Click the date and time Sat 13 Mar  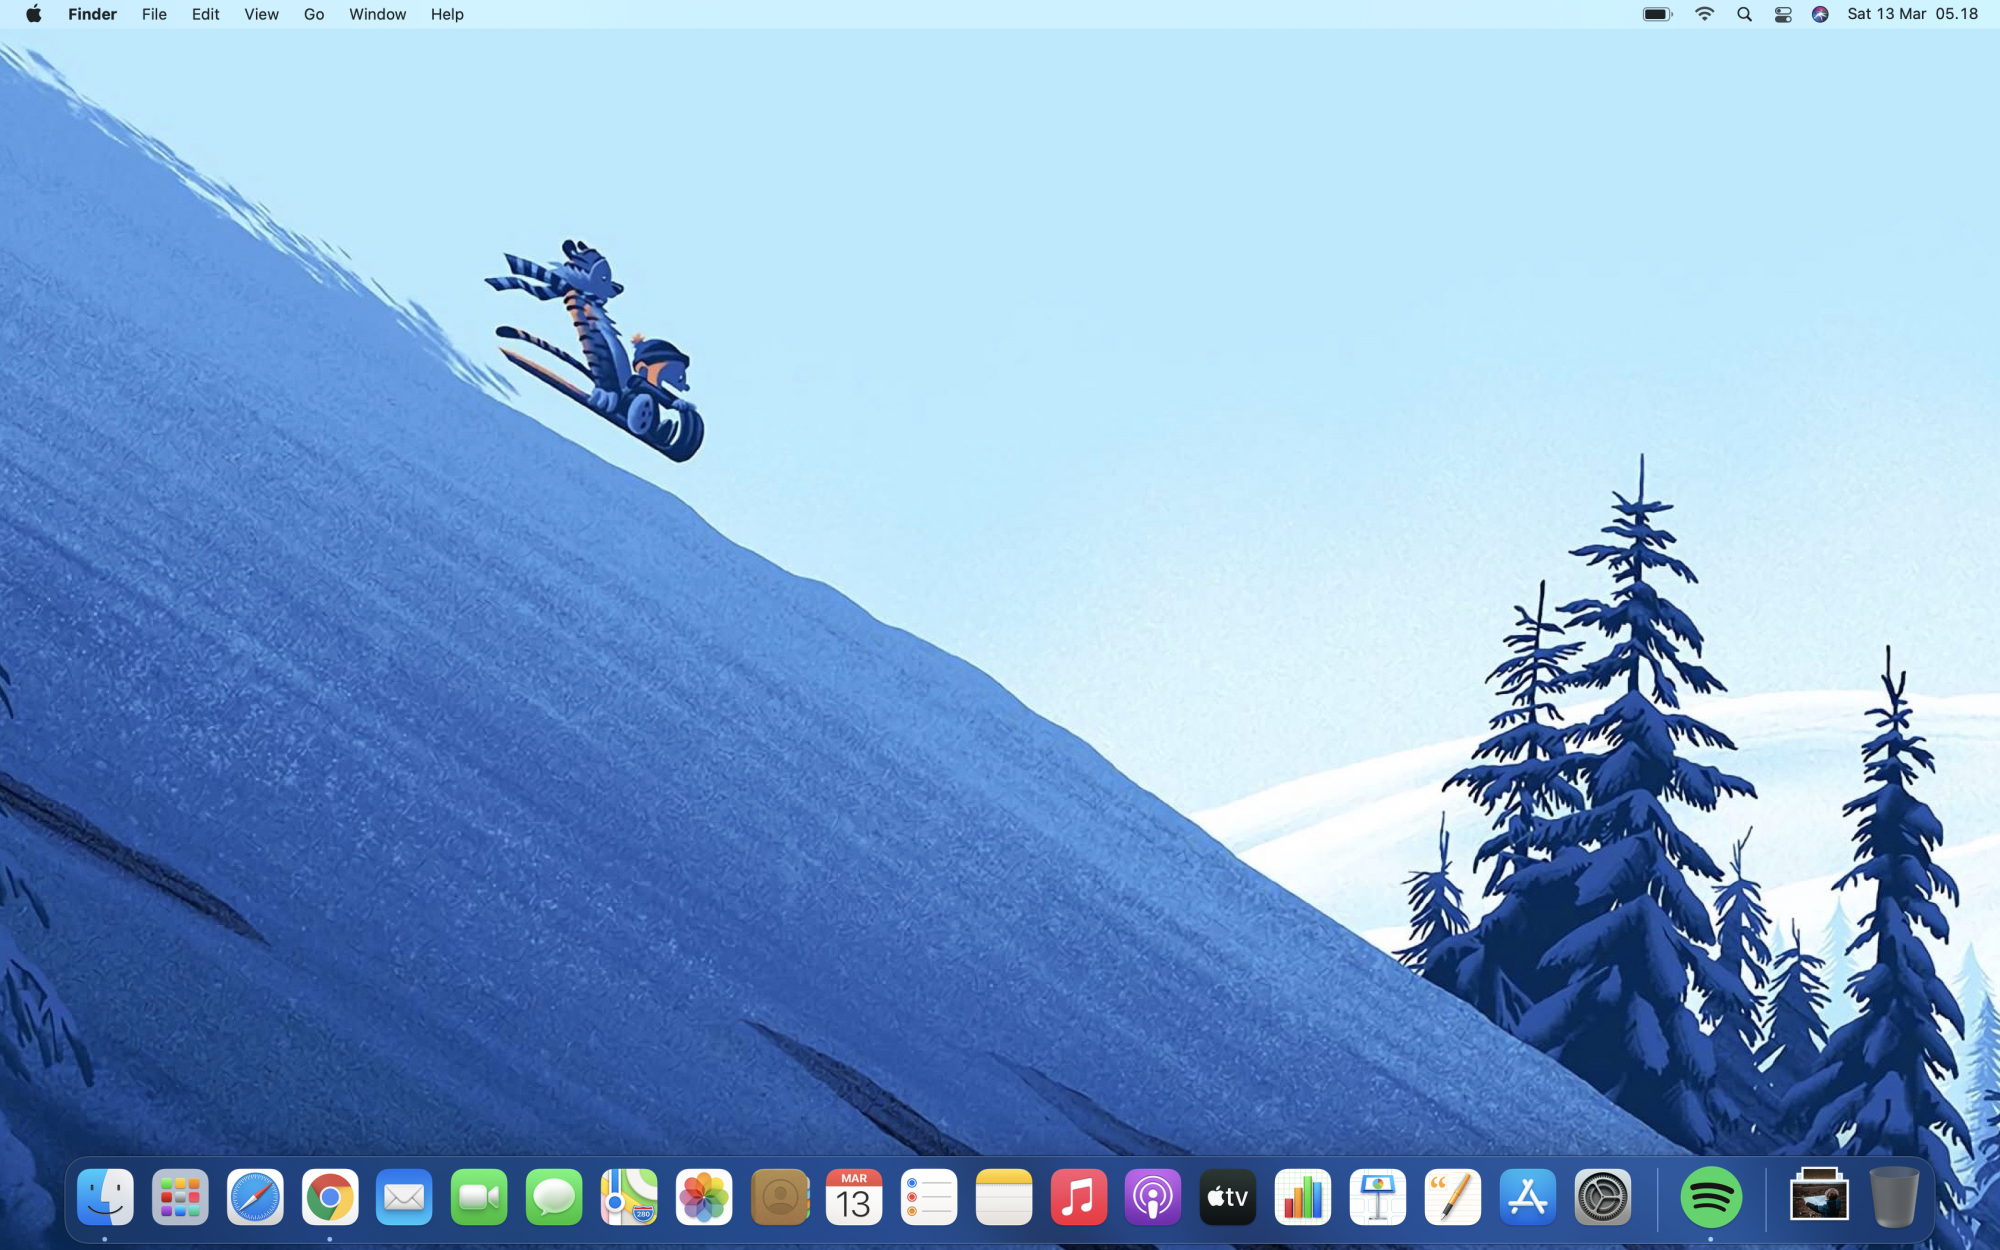1913,14
